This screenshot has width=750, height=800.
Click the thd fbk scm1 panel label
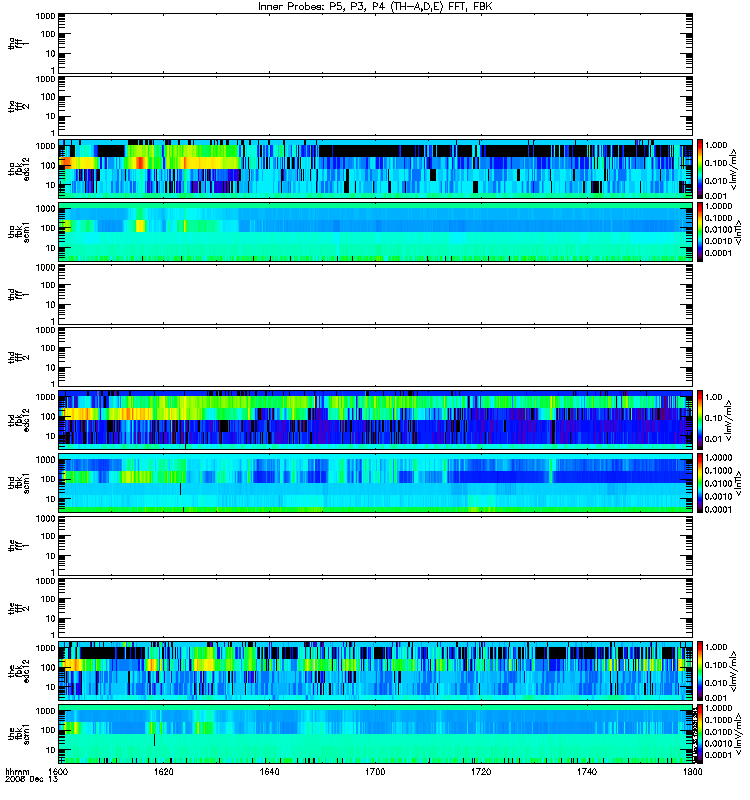pos(19,483)
